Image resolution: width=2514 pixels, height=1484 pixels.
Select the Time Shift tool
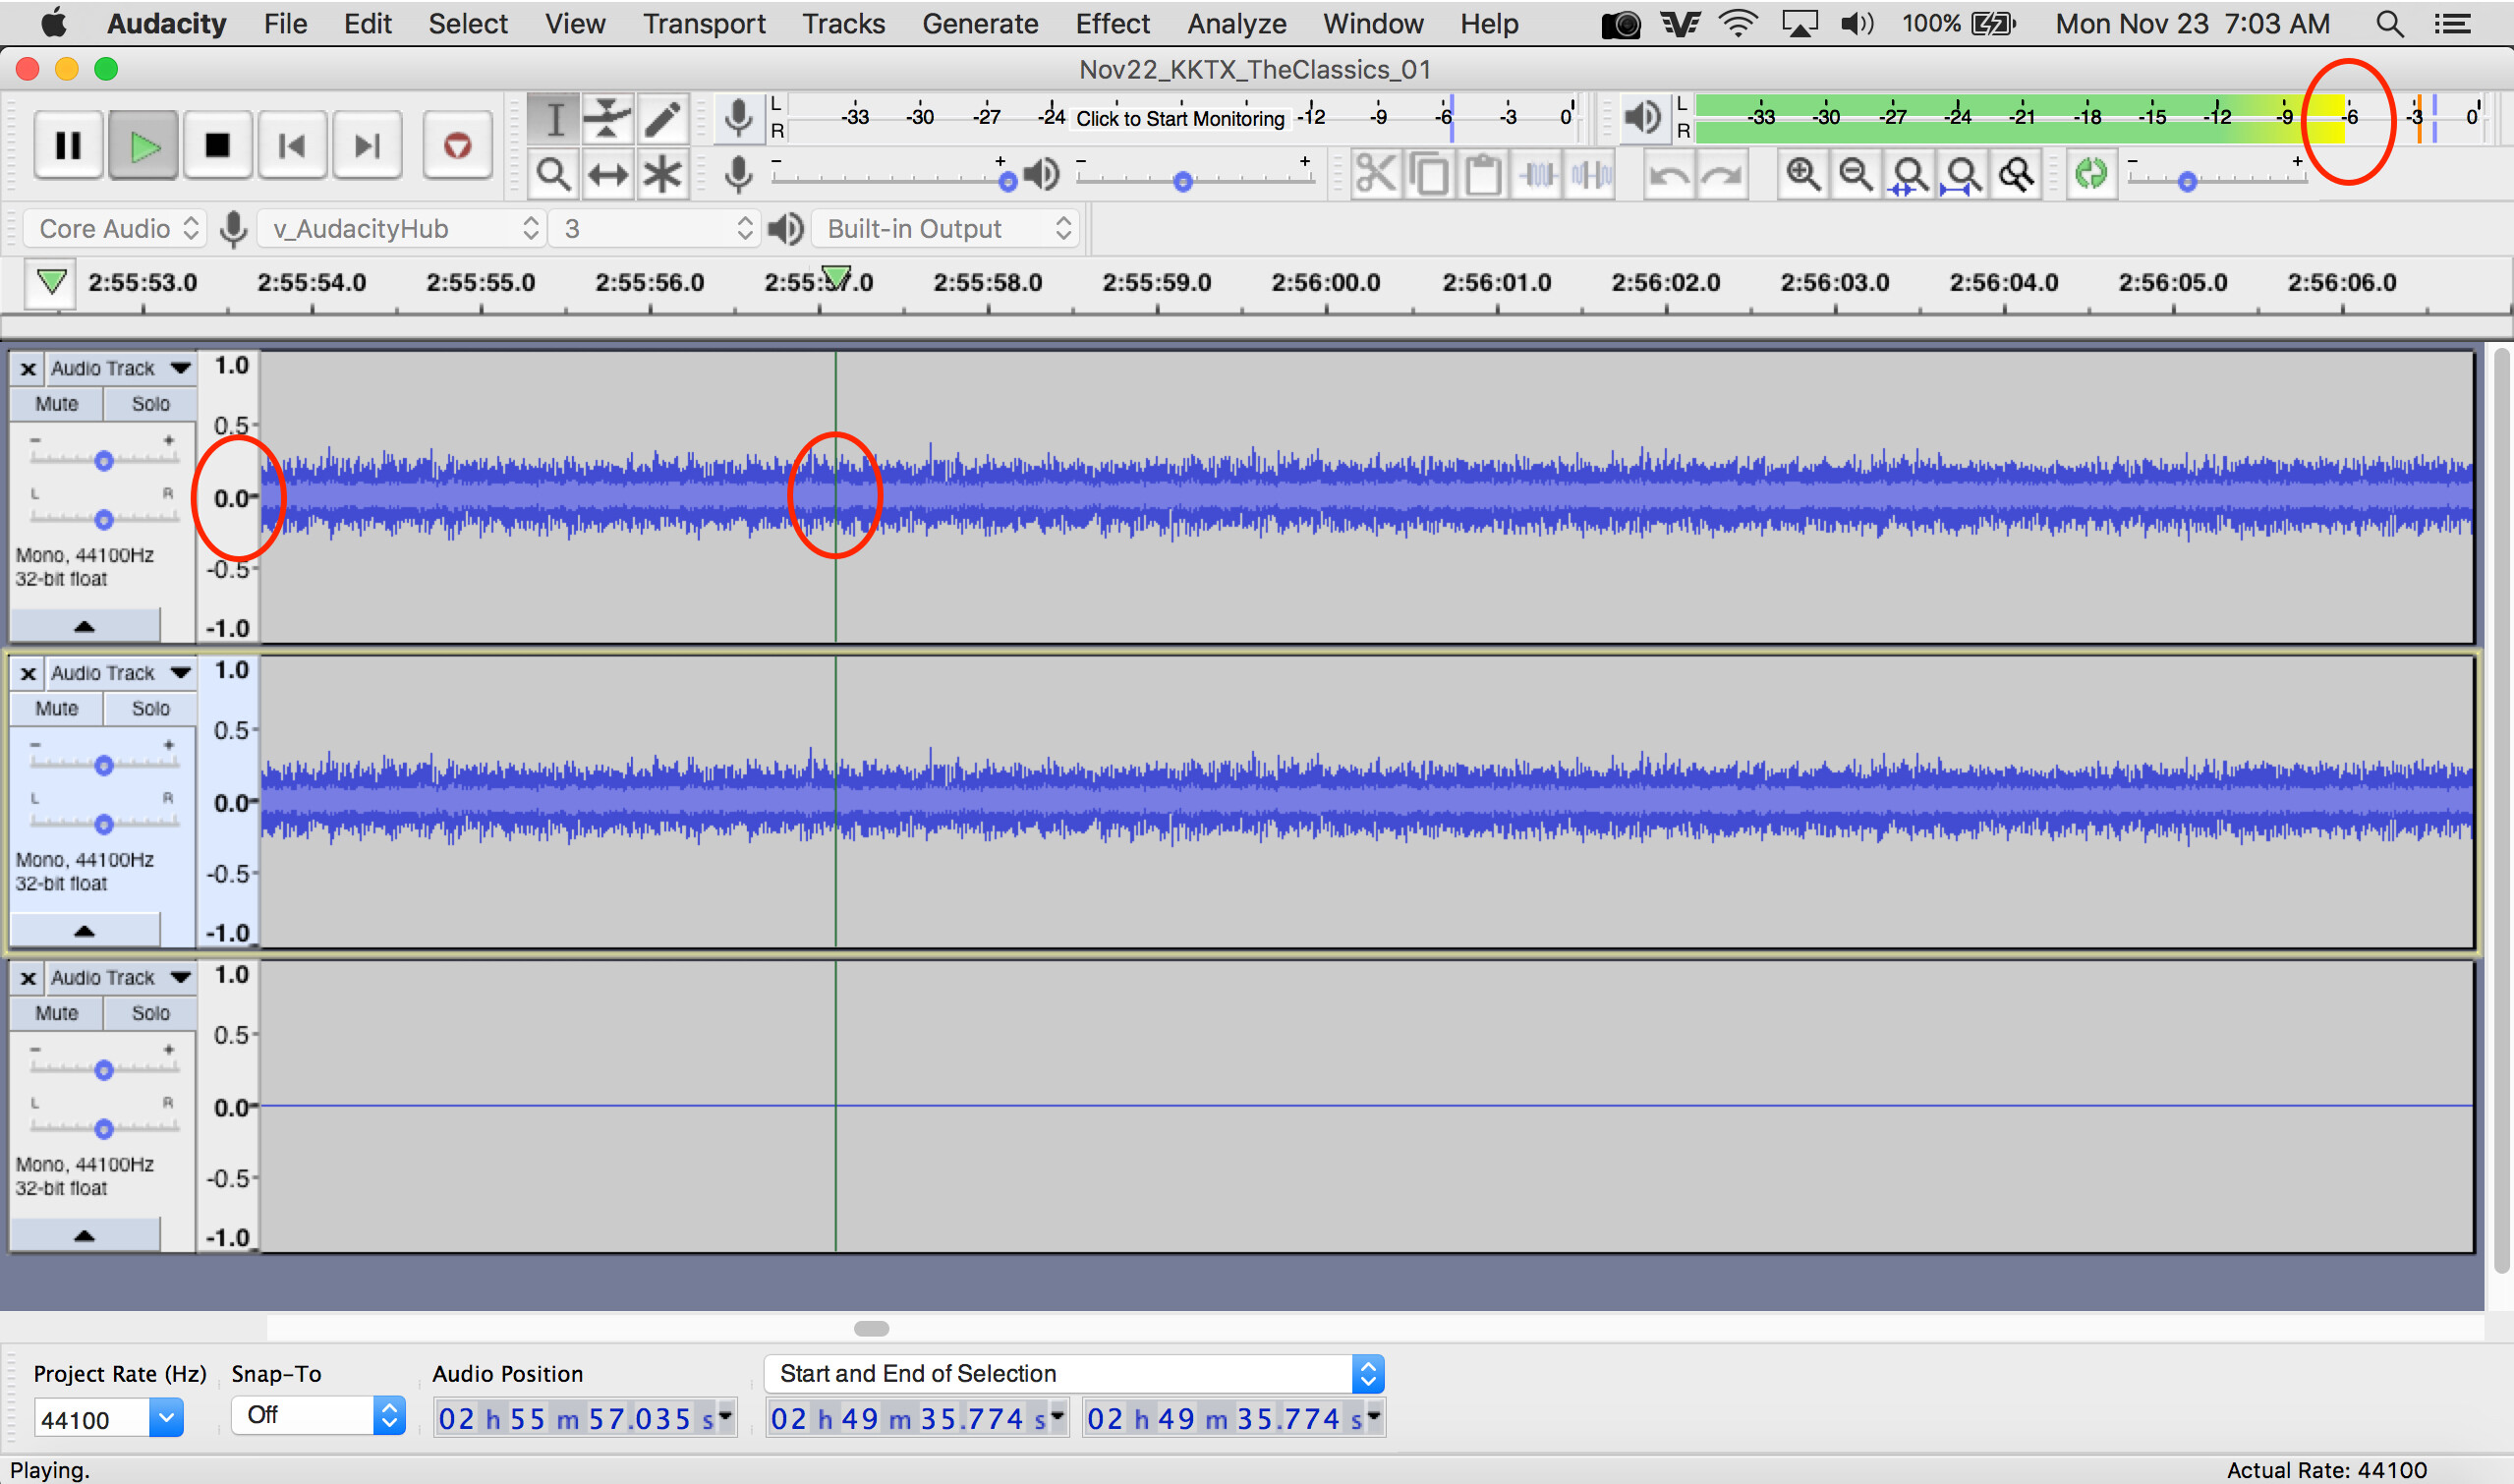coord(607,174)
